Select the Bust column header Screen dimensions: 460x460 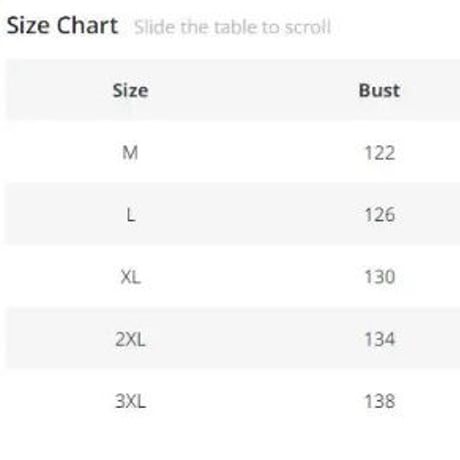(x=379, y=90)
